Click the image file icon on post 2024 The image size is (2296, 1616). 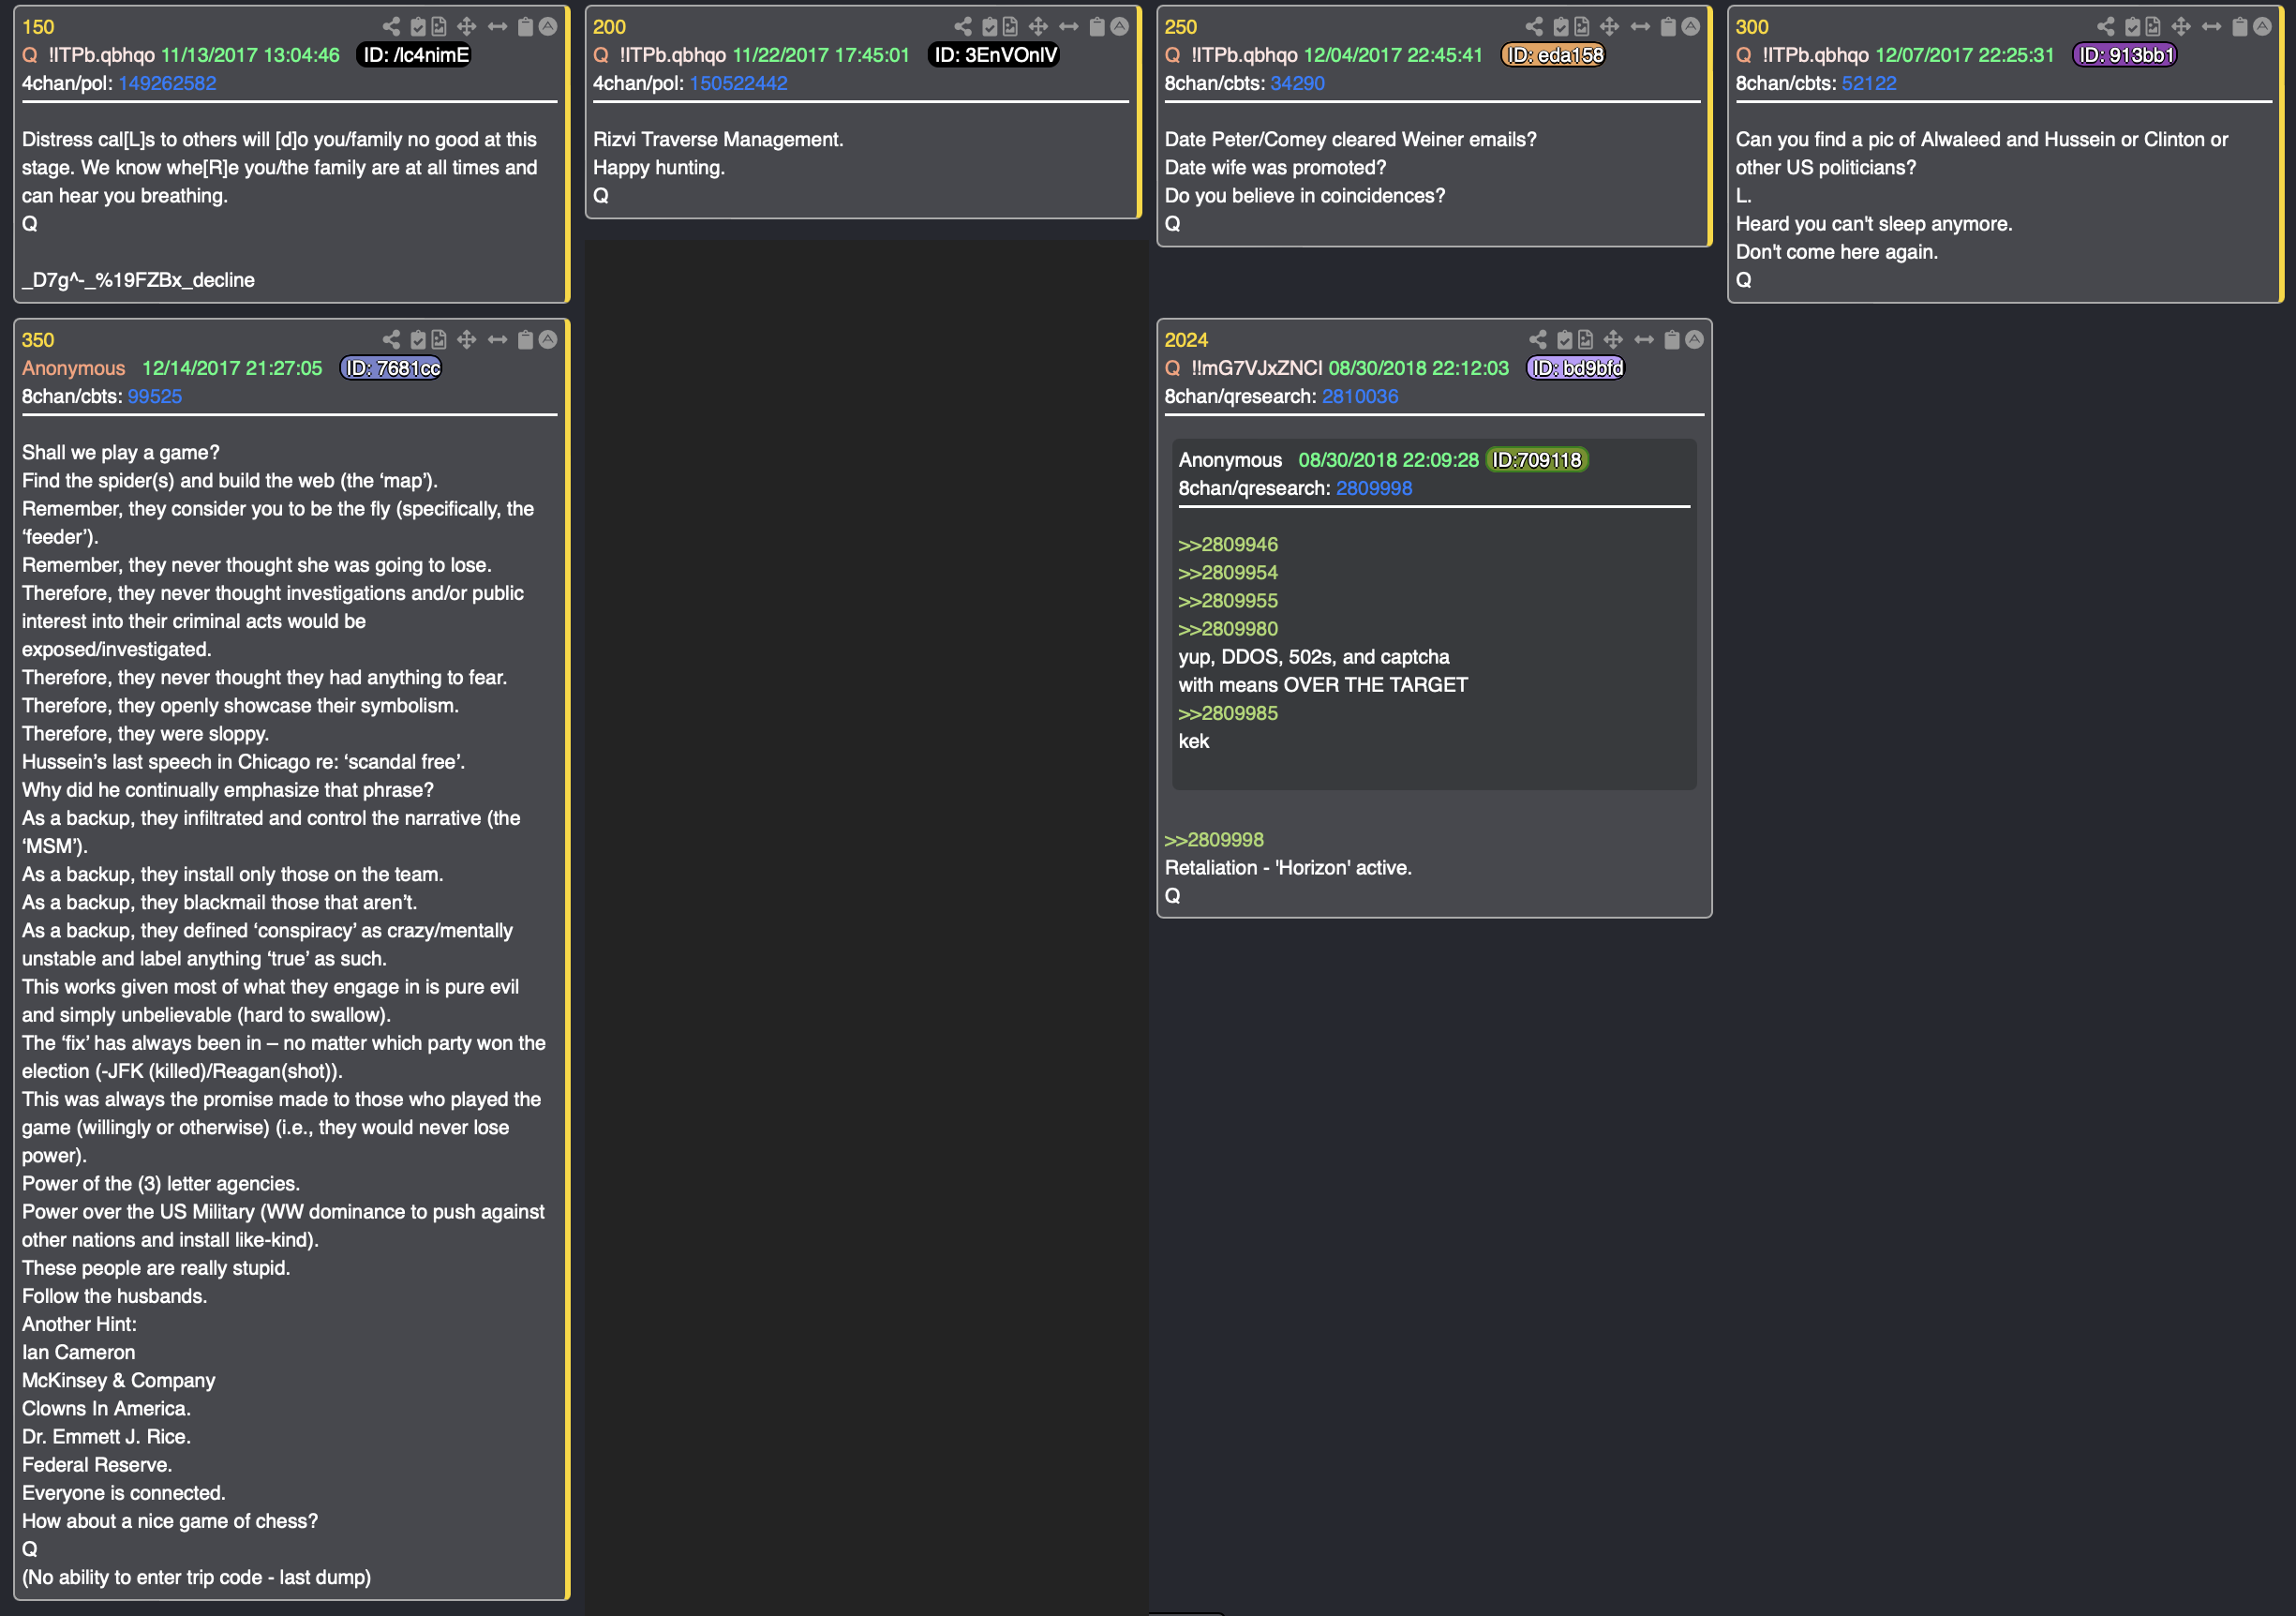(1586, 340)
